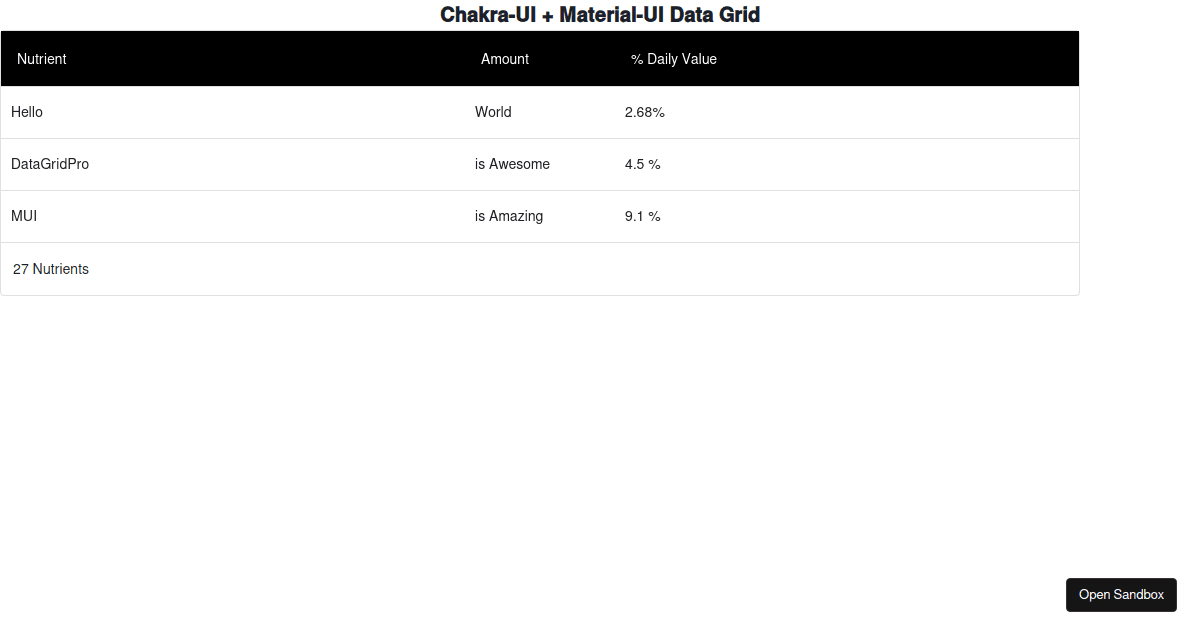The width and height of the screenshot is (1200, 630).
Task: Click the Open Sandbox button
Action: (x=1121, y=595)
